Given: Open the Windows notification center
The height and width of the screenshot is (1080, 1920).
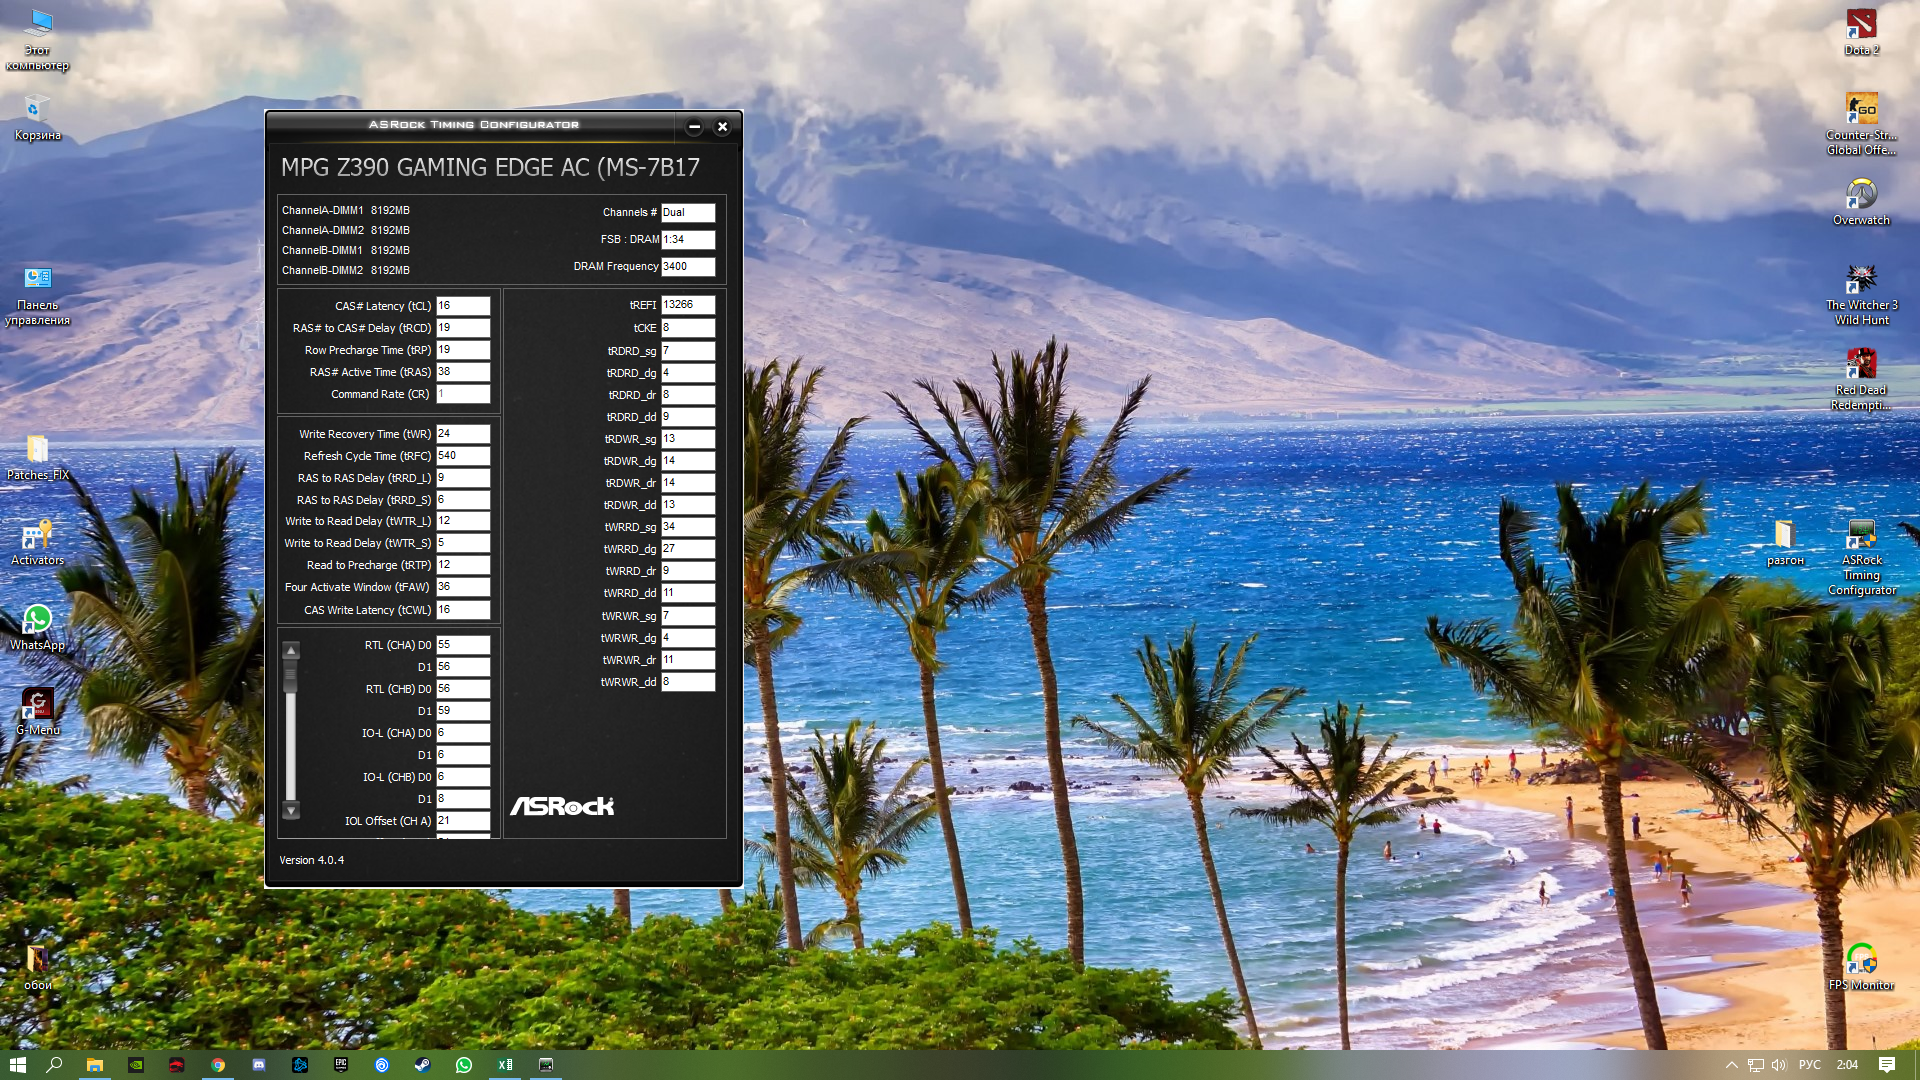Looking at the screenshot, I should click(x=1886, y=1065).
